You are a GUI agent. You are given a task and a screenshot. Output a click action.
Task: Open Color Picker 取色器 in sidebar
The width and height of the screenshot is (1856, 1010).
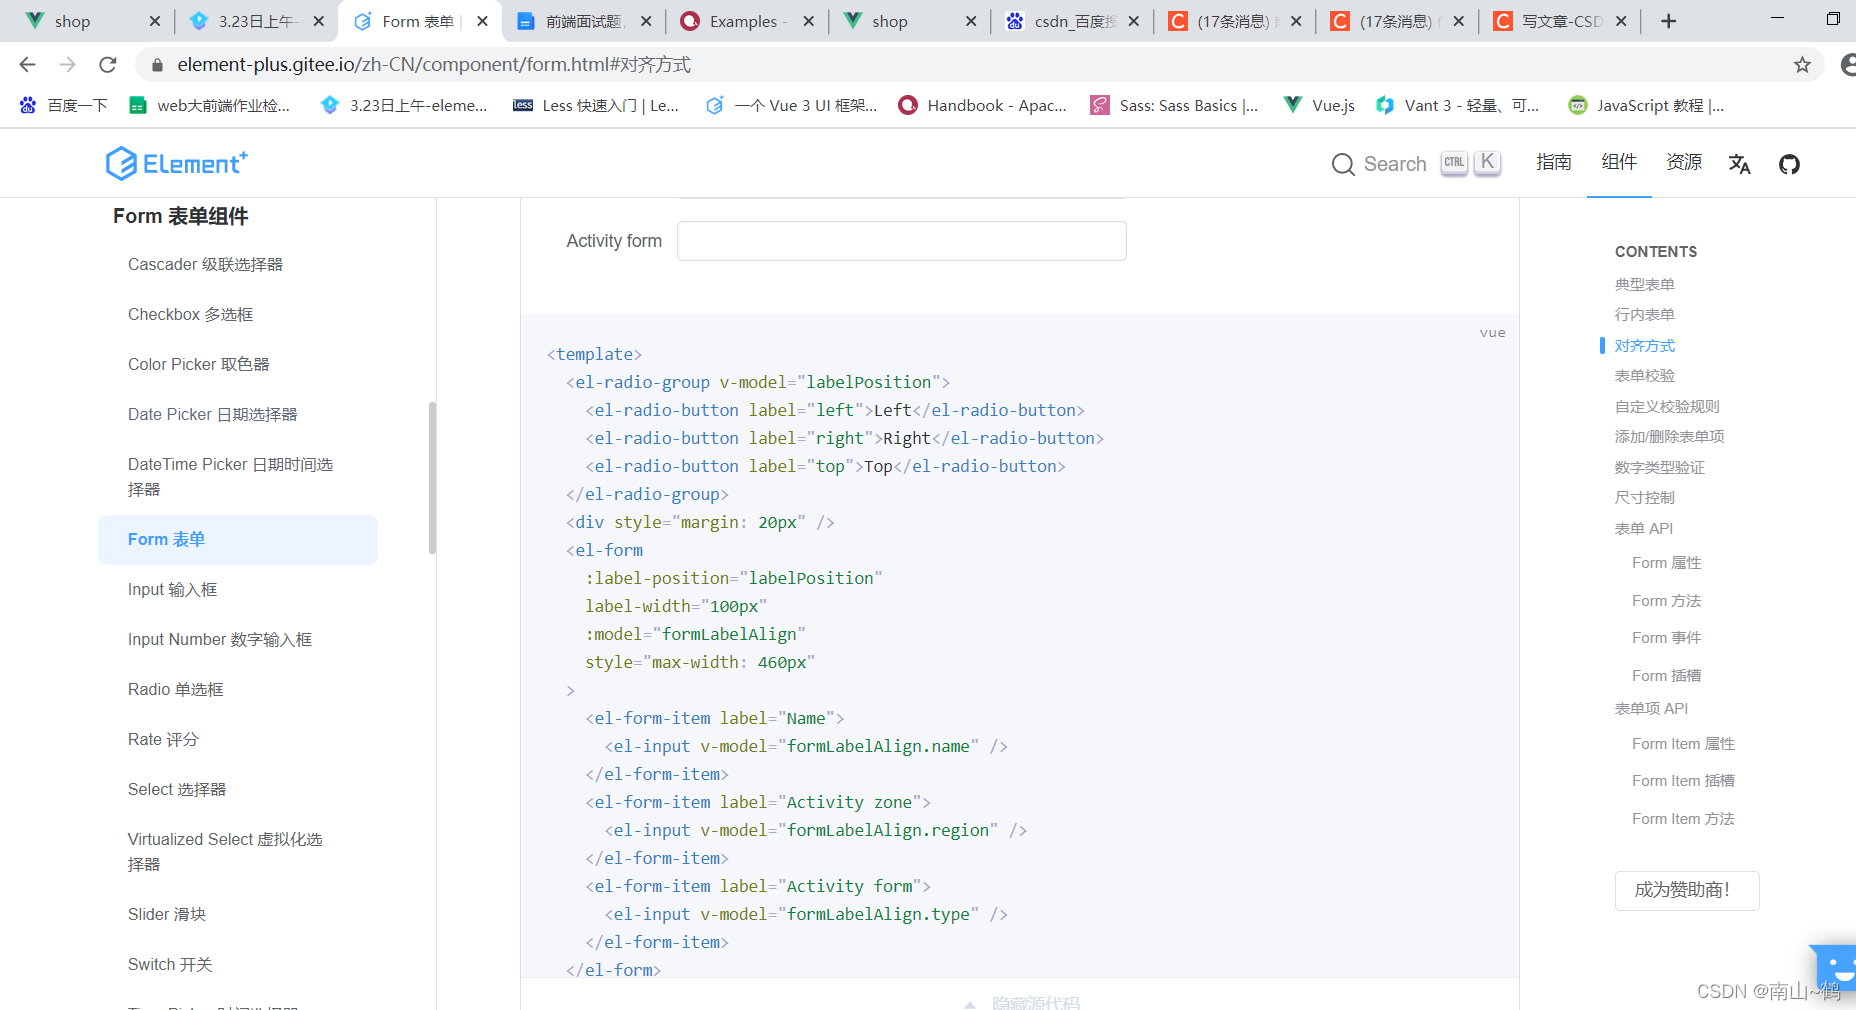(198, 364)
